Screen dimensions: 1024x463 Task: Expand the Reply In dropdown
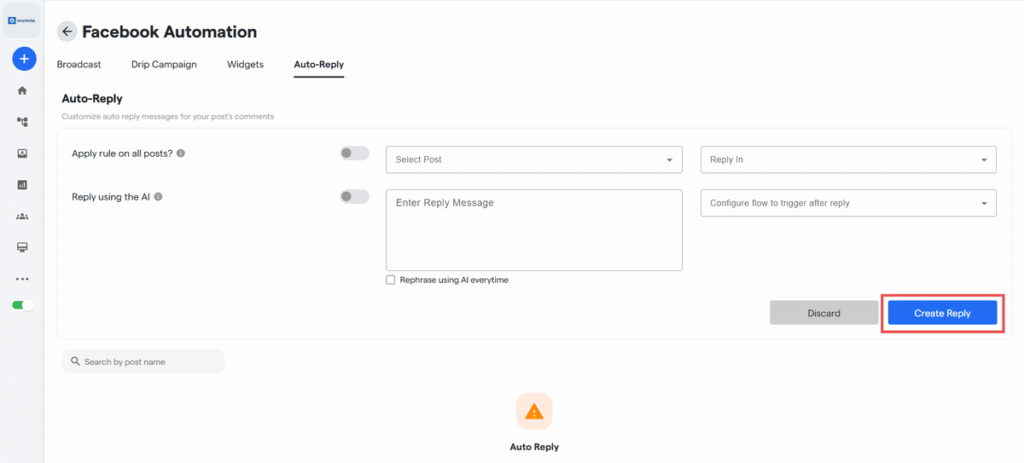coord(848,160)
